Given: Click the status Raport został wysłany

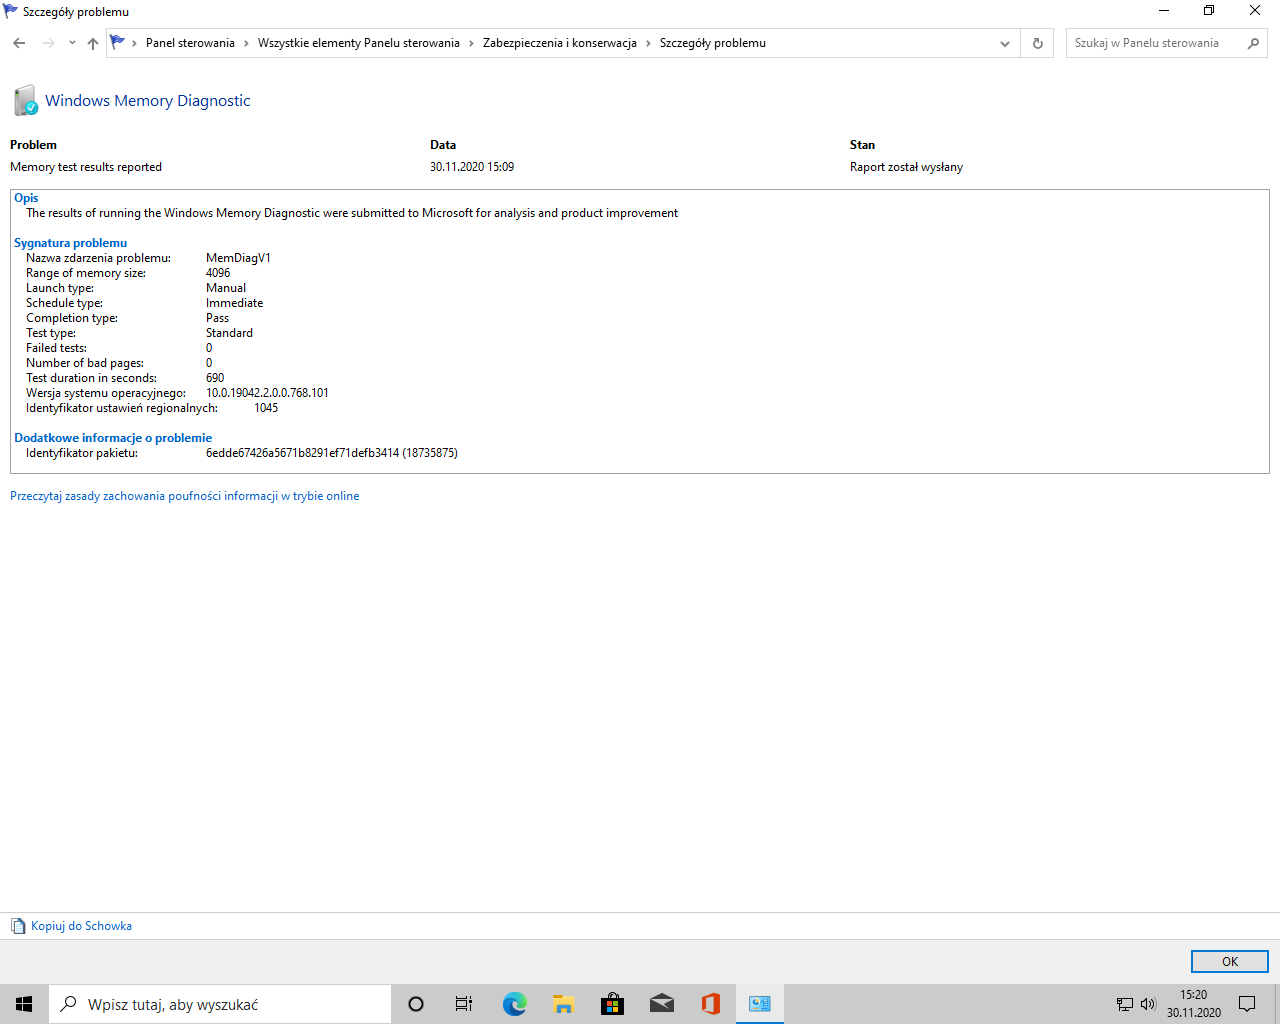Looking at the screenshot, I should coord(906,167).
